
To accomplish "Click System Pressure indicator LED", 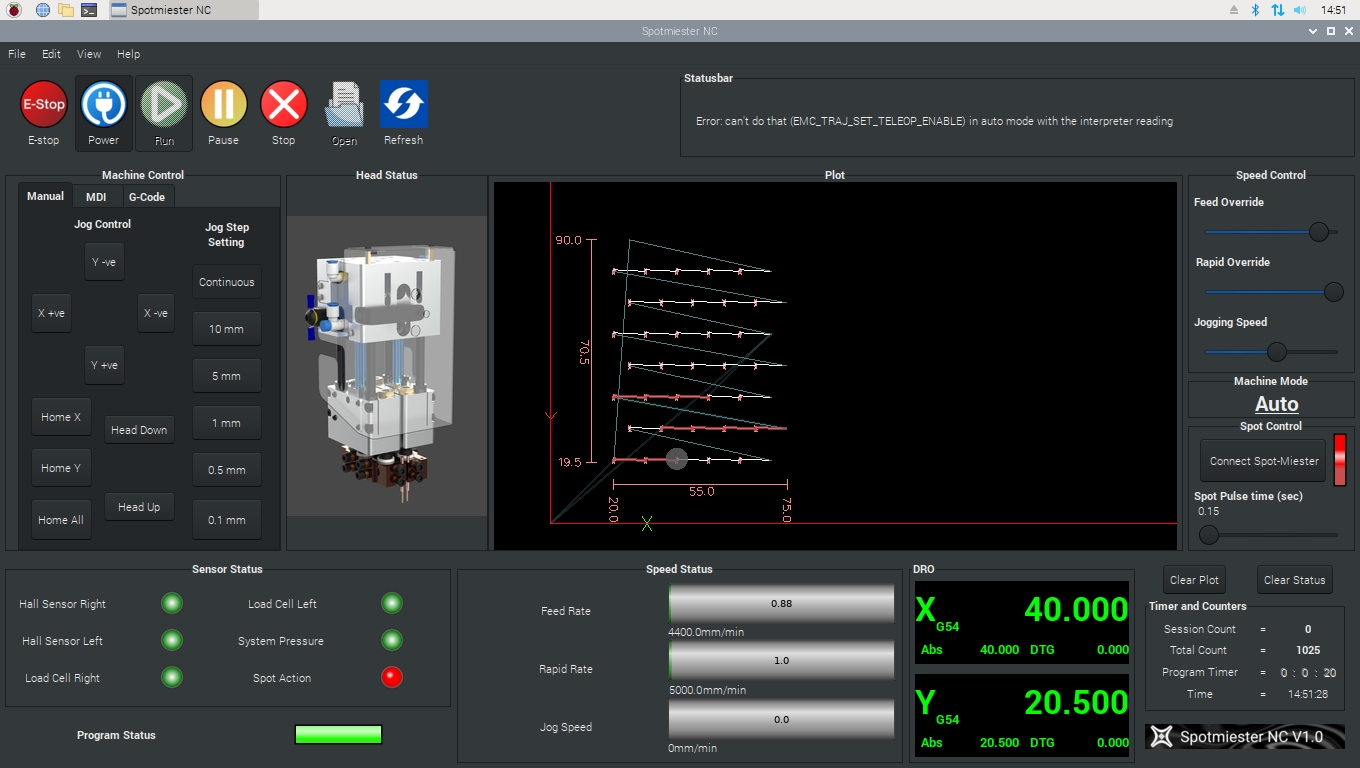I will click(x=392, y=640).
